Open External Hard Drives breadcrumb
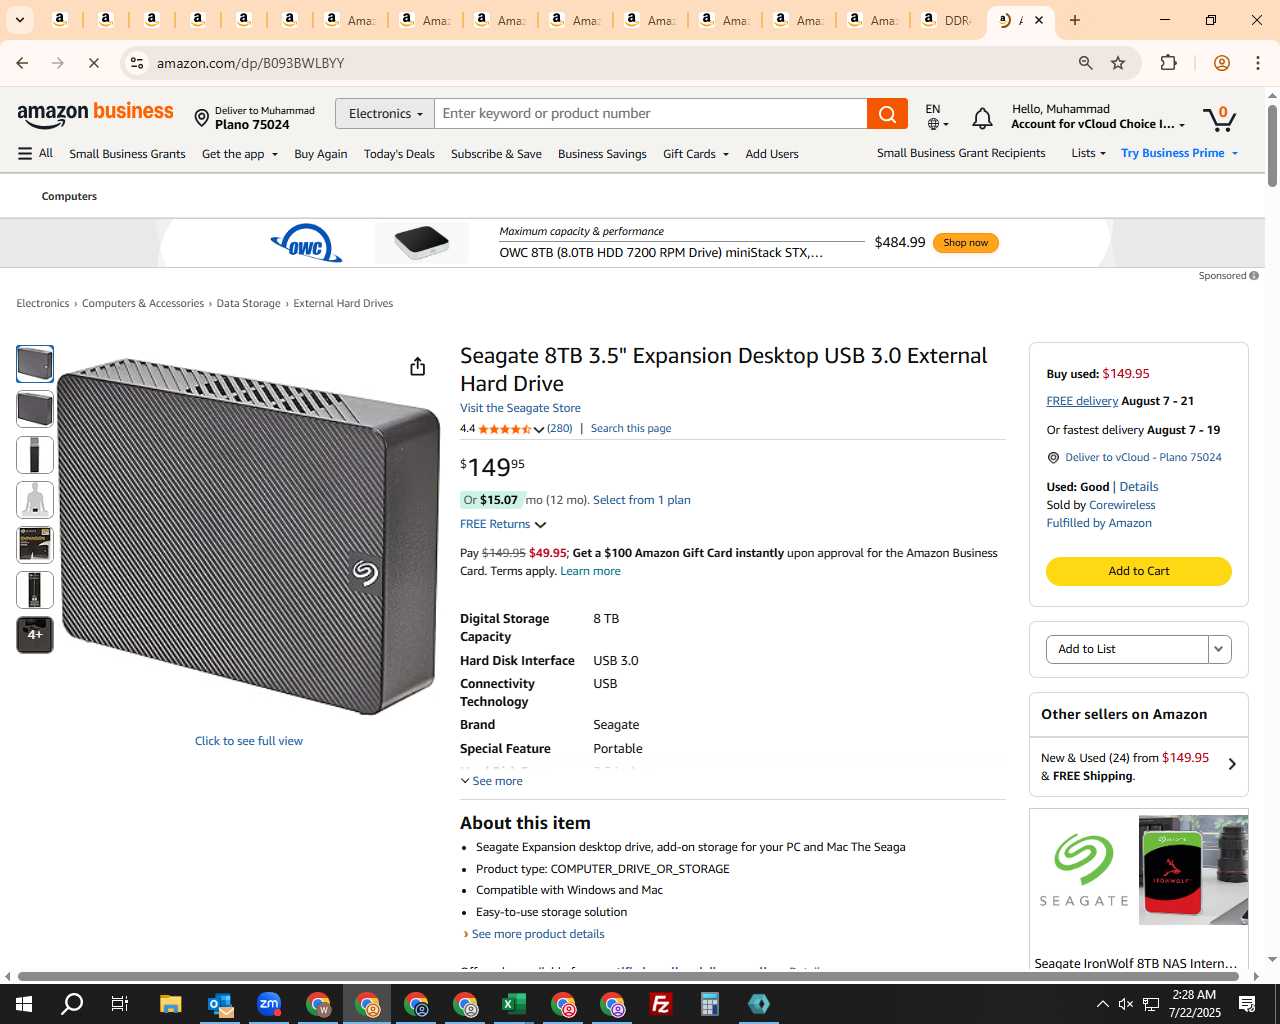The height and width of the screenshot is (1024, 1280). tap(343, 303)
